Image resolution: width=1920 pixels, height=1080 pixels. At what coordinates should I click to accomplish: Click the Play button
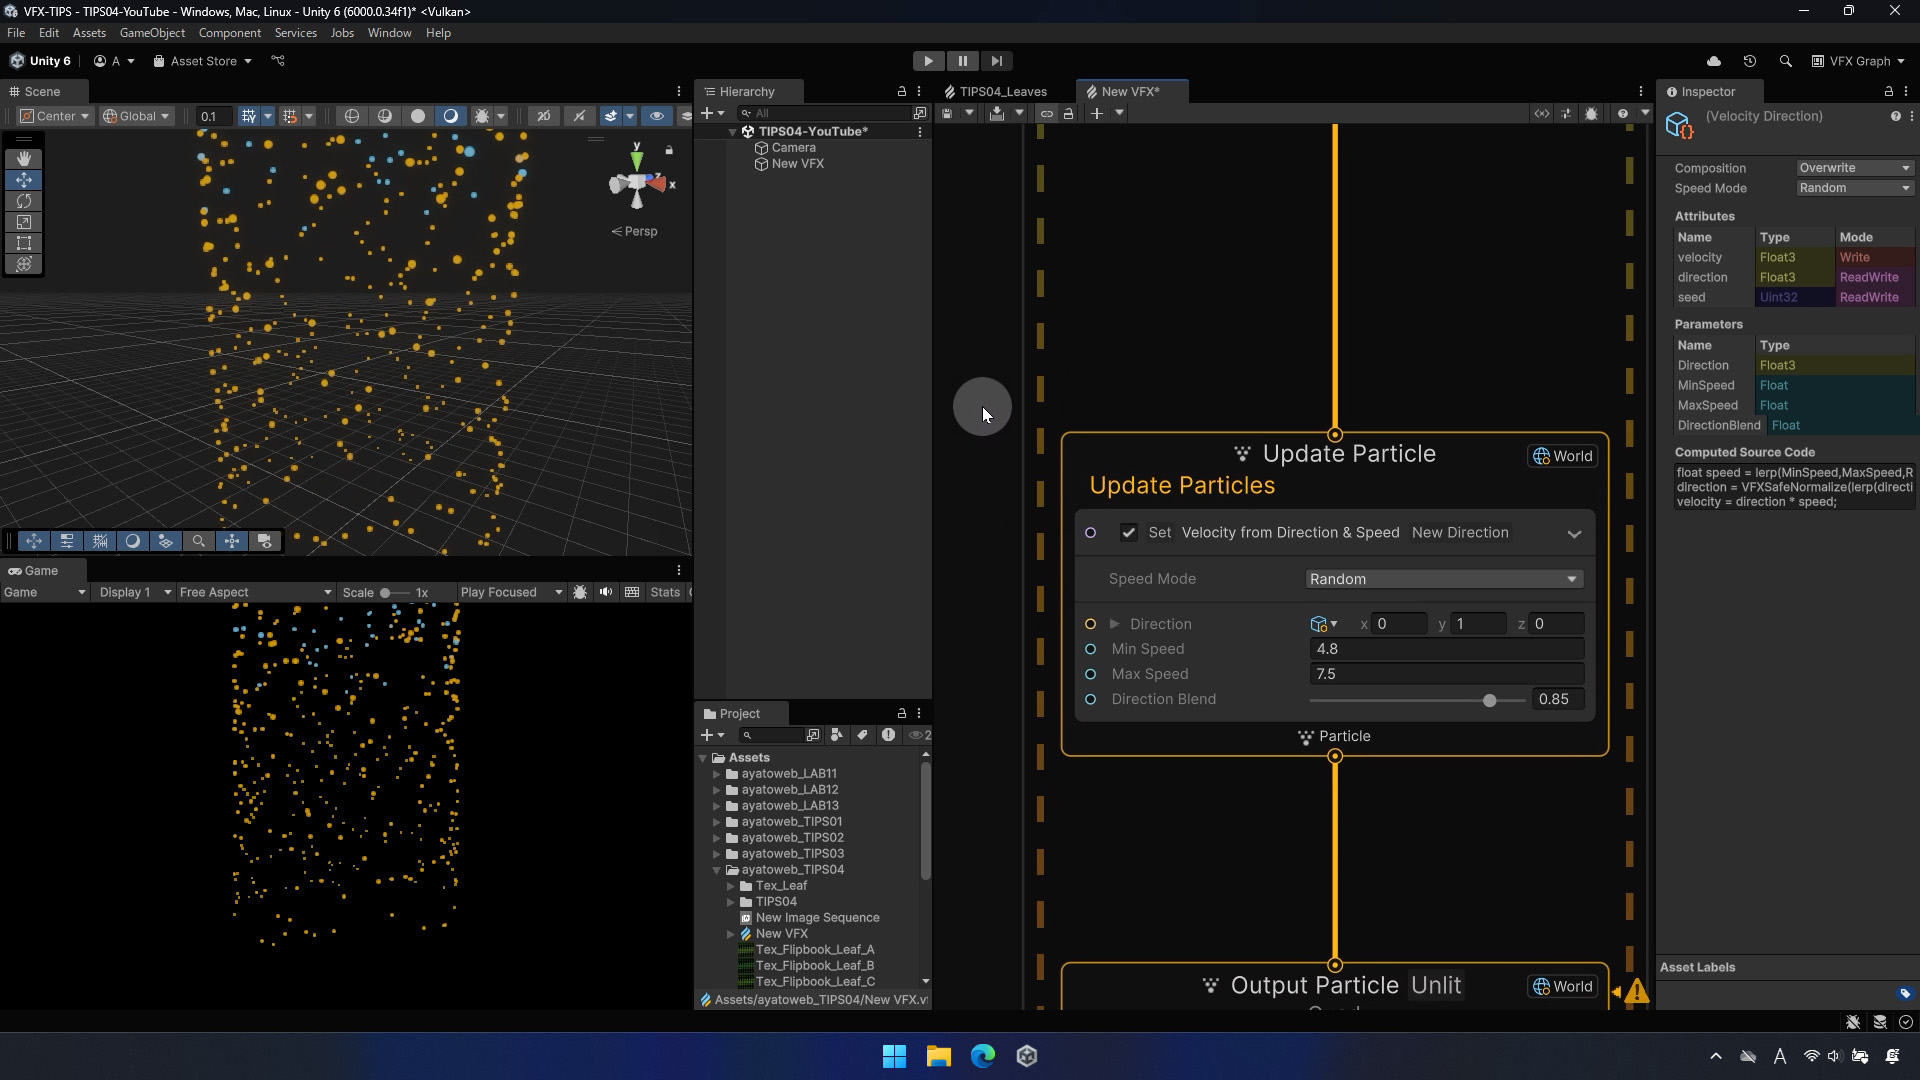tap(928, 61)
